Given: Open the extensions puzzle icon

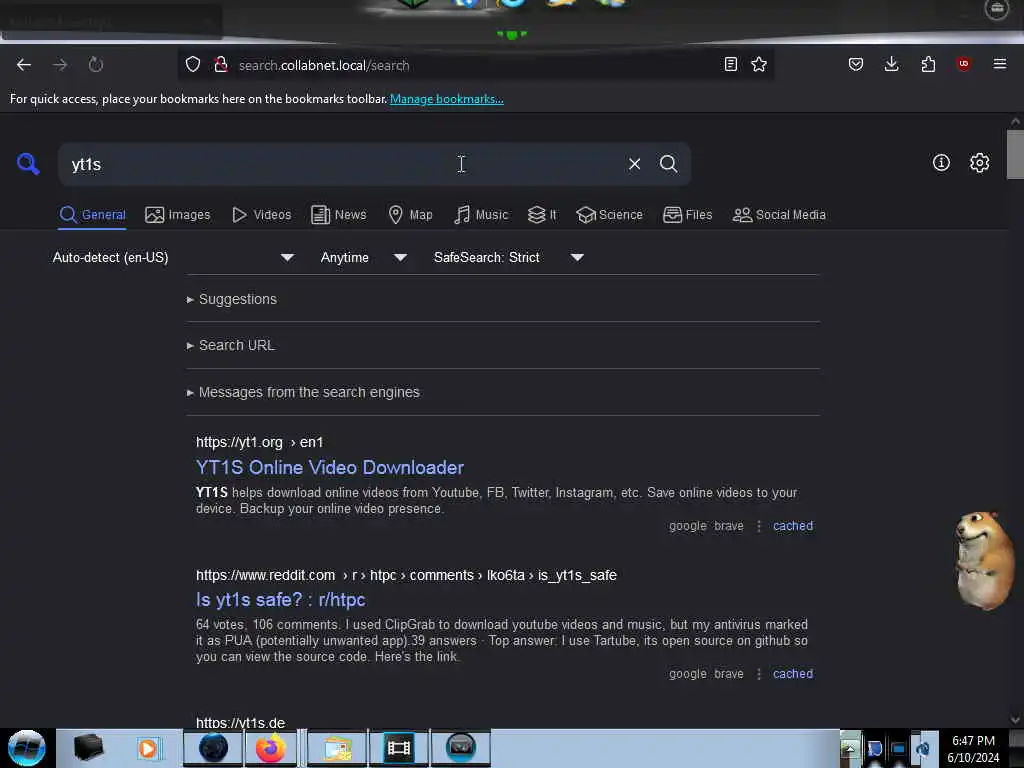Looking at the screenshot, I should point(928,64).
